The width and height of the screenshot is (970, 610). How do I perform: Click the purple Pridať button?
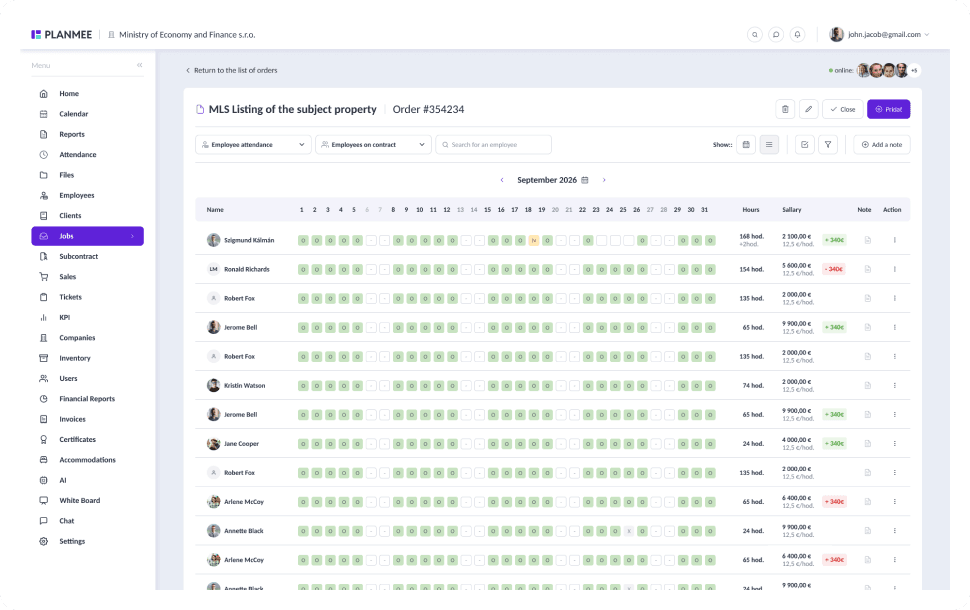coord(888,110)
